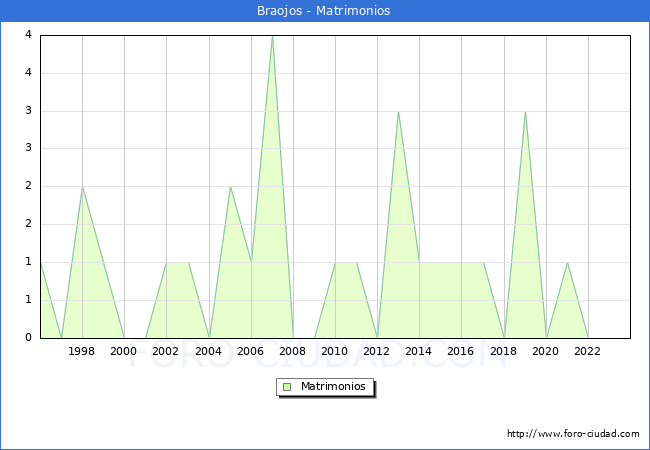Click the 2014 x-axis label
Viewport: 650px width, 450px height.
pos(418,351)
